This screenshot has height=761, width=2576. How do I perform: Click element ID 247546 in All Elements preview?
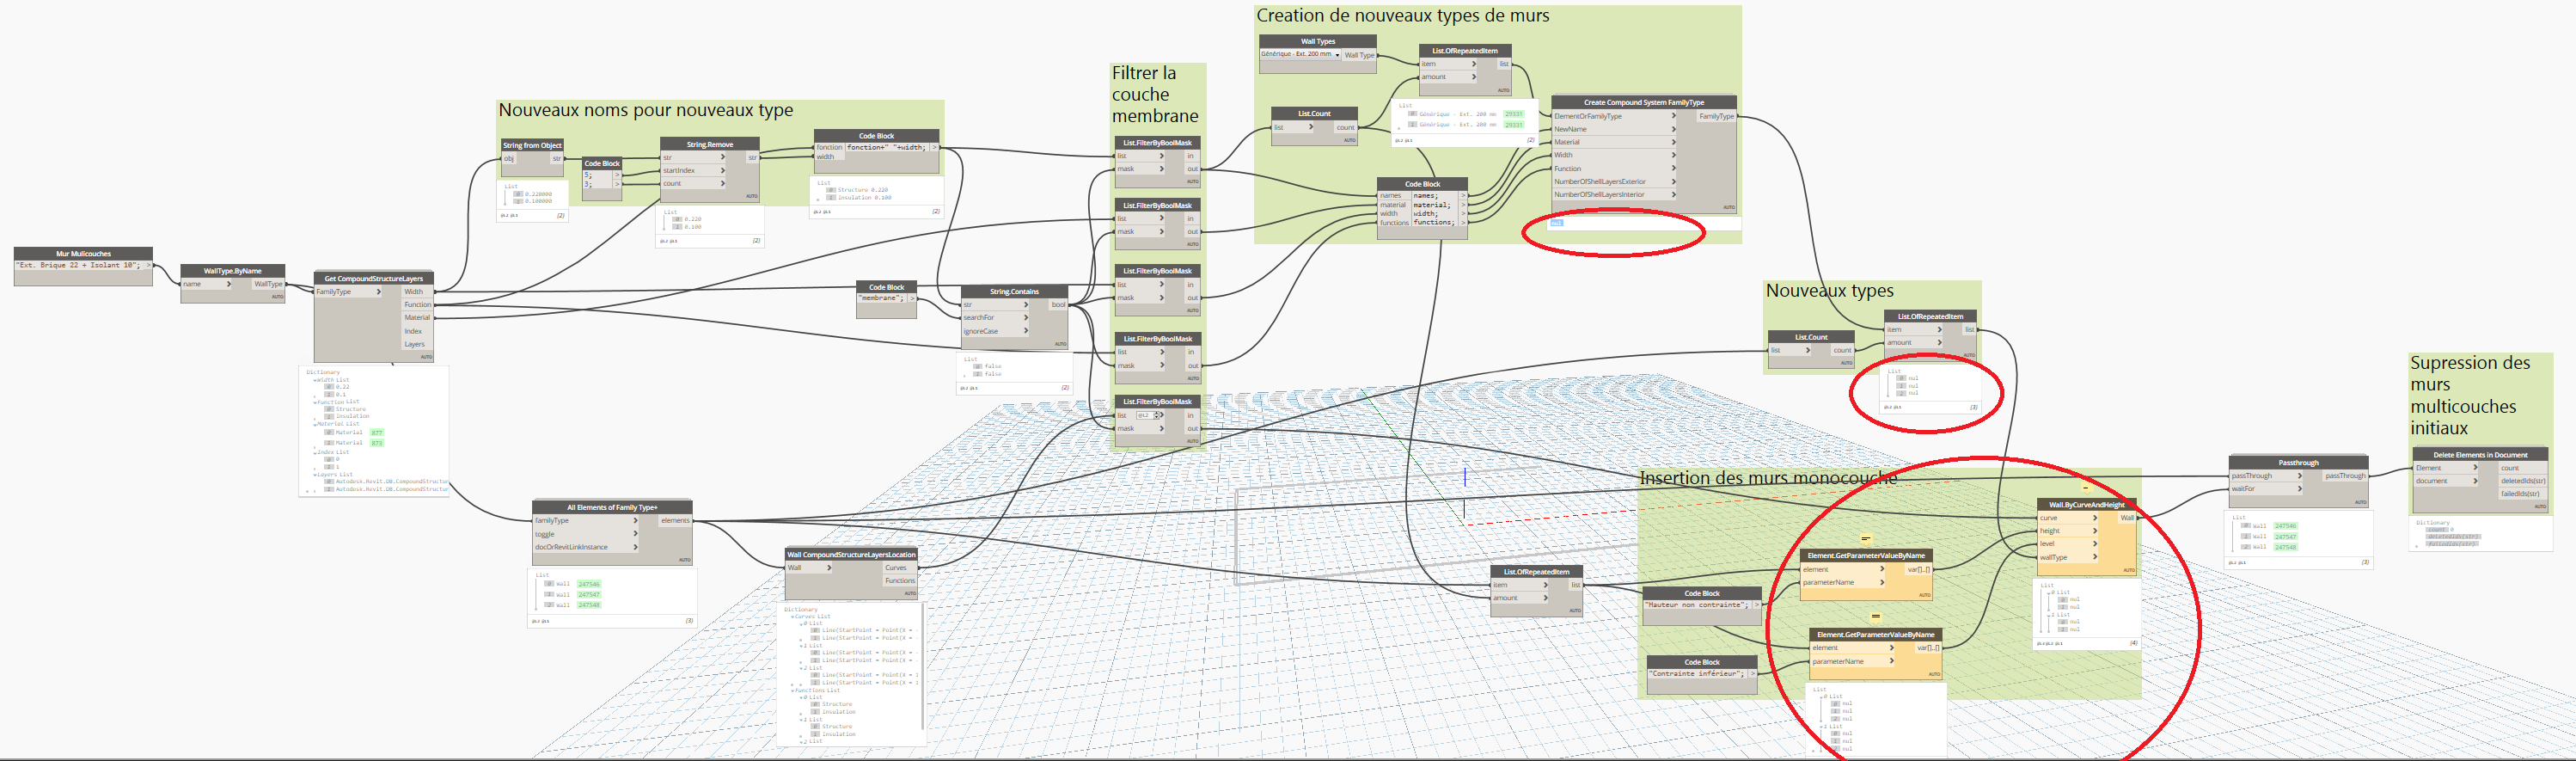coord(588,584)
